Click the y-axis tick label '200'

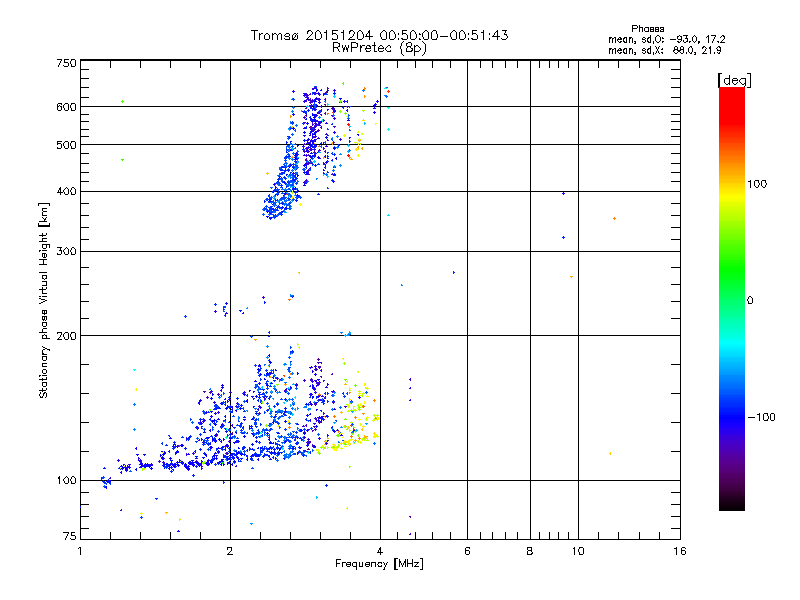66,336
